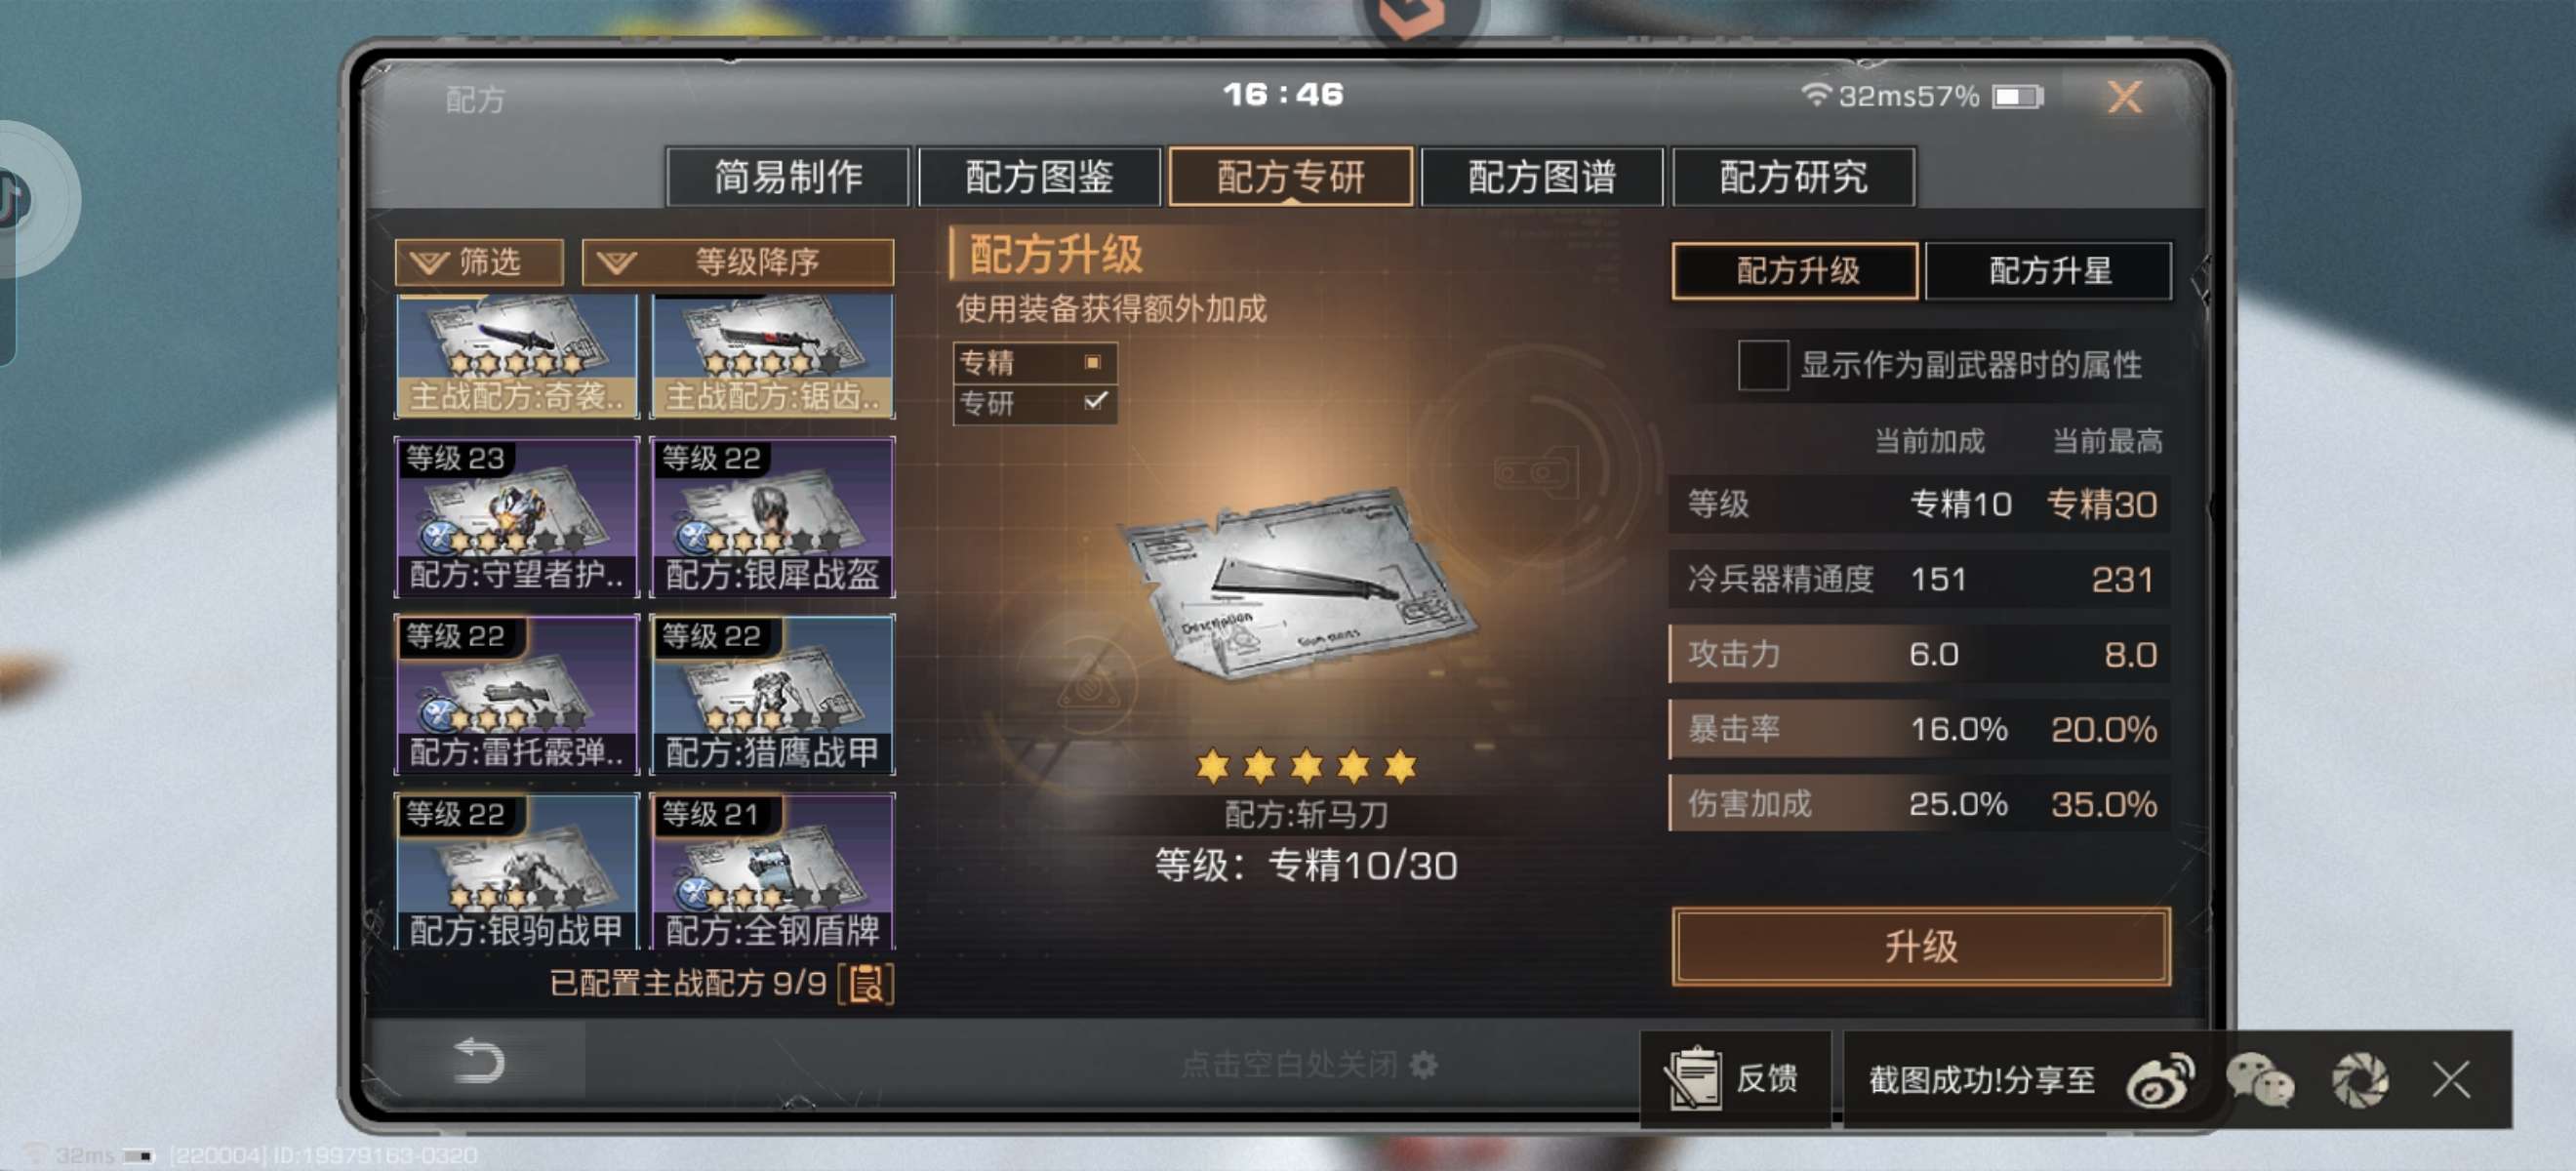
Task: Open the 主战配方 list icon beside 9/9
Action: click(865, 984)
